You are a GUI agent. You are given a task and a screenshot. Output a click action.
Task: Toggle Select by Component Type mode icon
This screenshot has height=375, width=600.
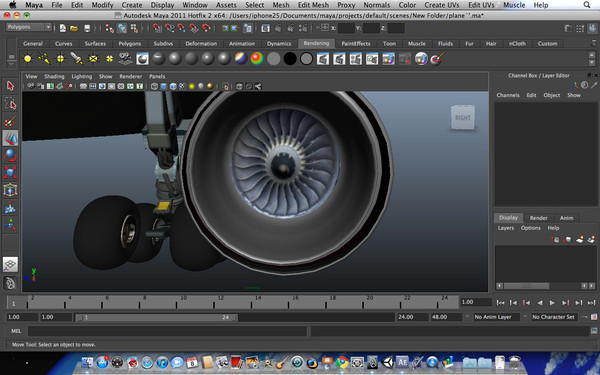click(x=134, y=28)
